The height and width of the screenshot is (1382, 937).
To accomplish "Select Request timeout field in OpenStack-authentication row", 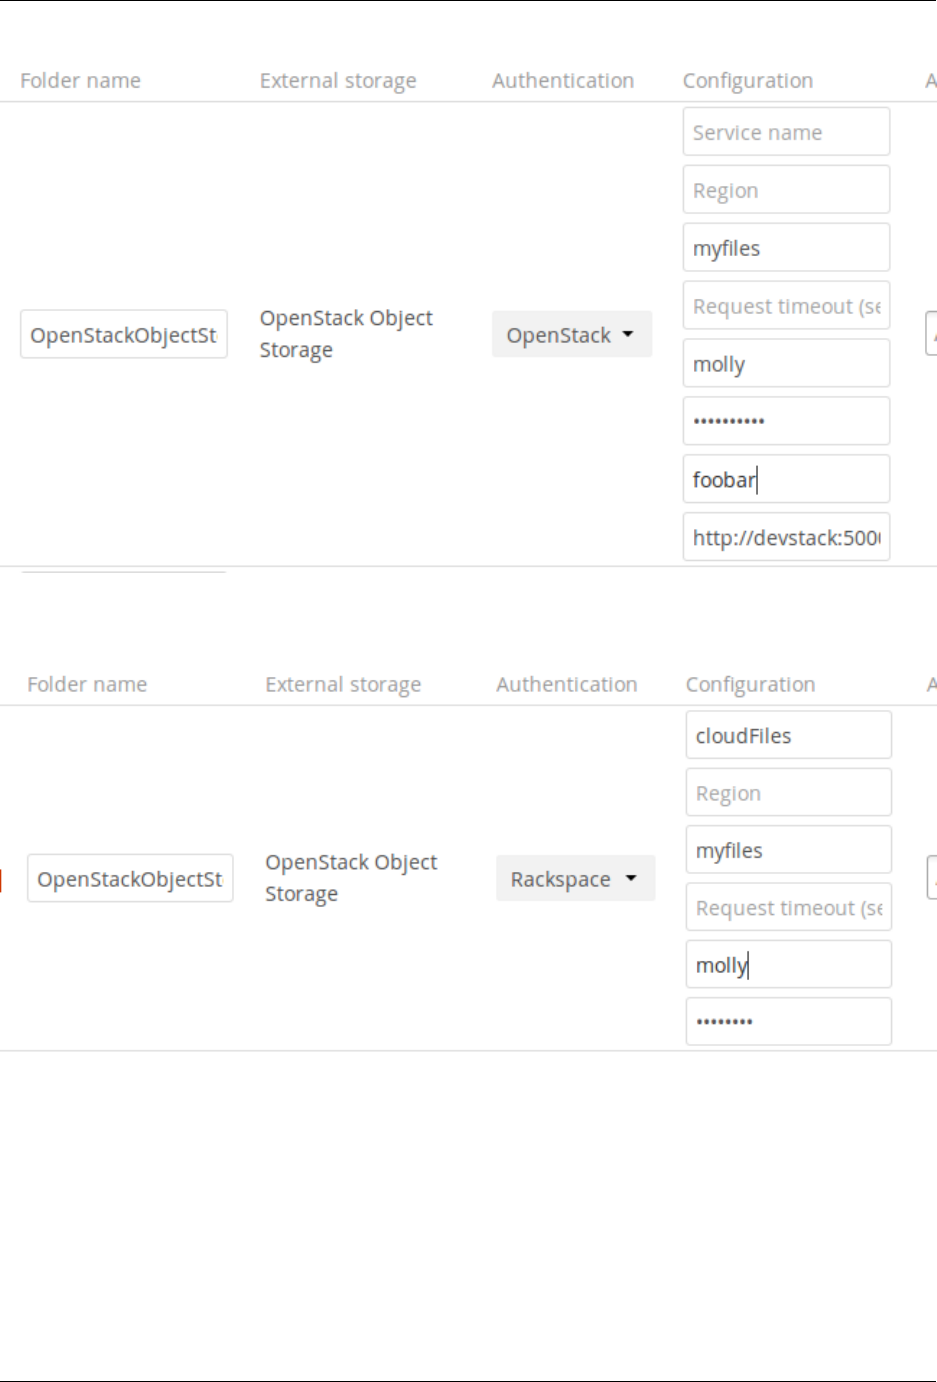I will (x=786, y=306).
